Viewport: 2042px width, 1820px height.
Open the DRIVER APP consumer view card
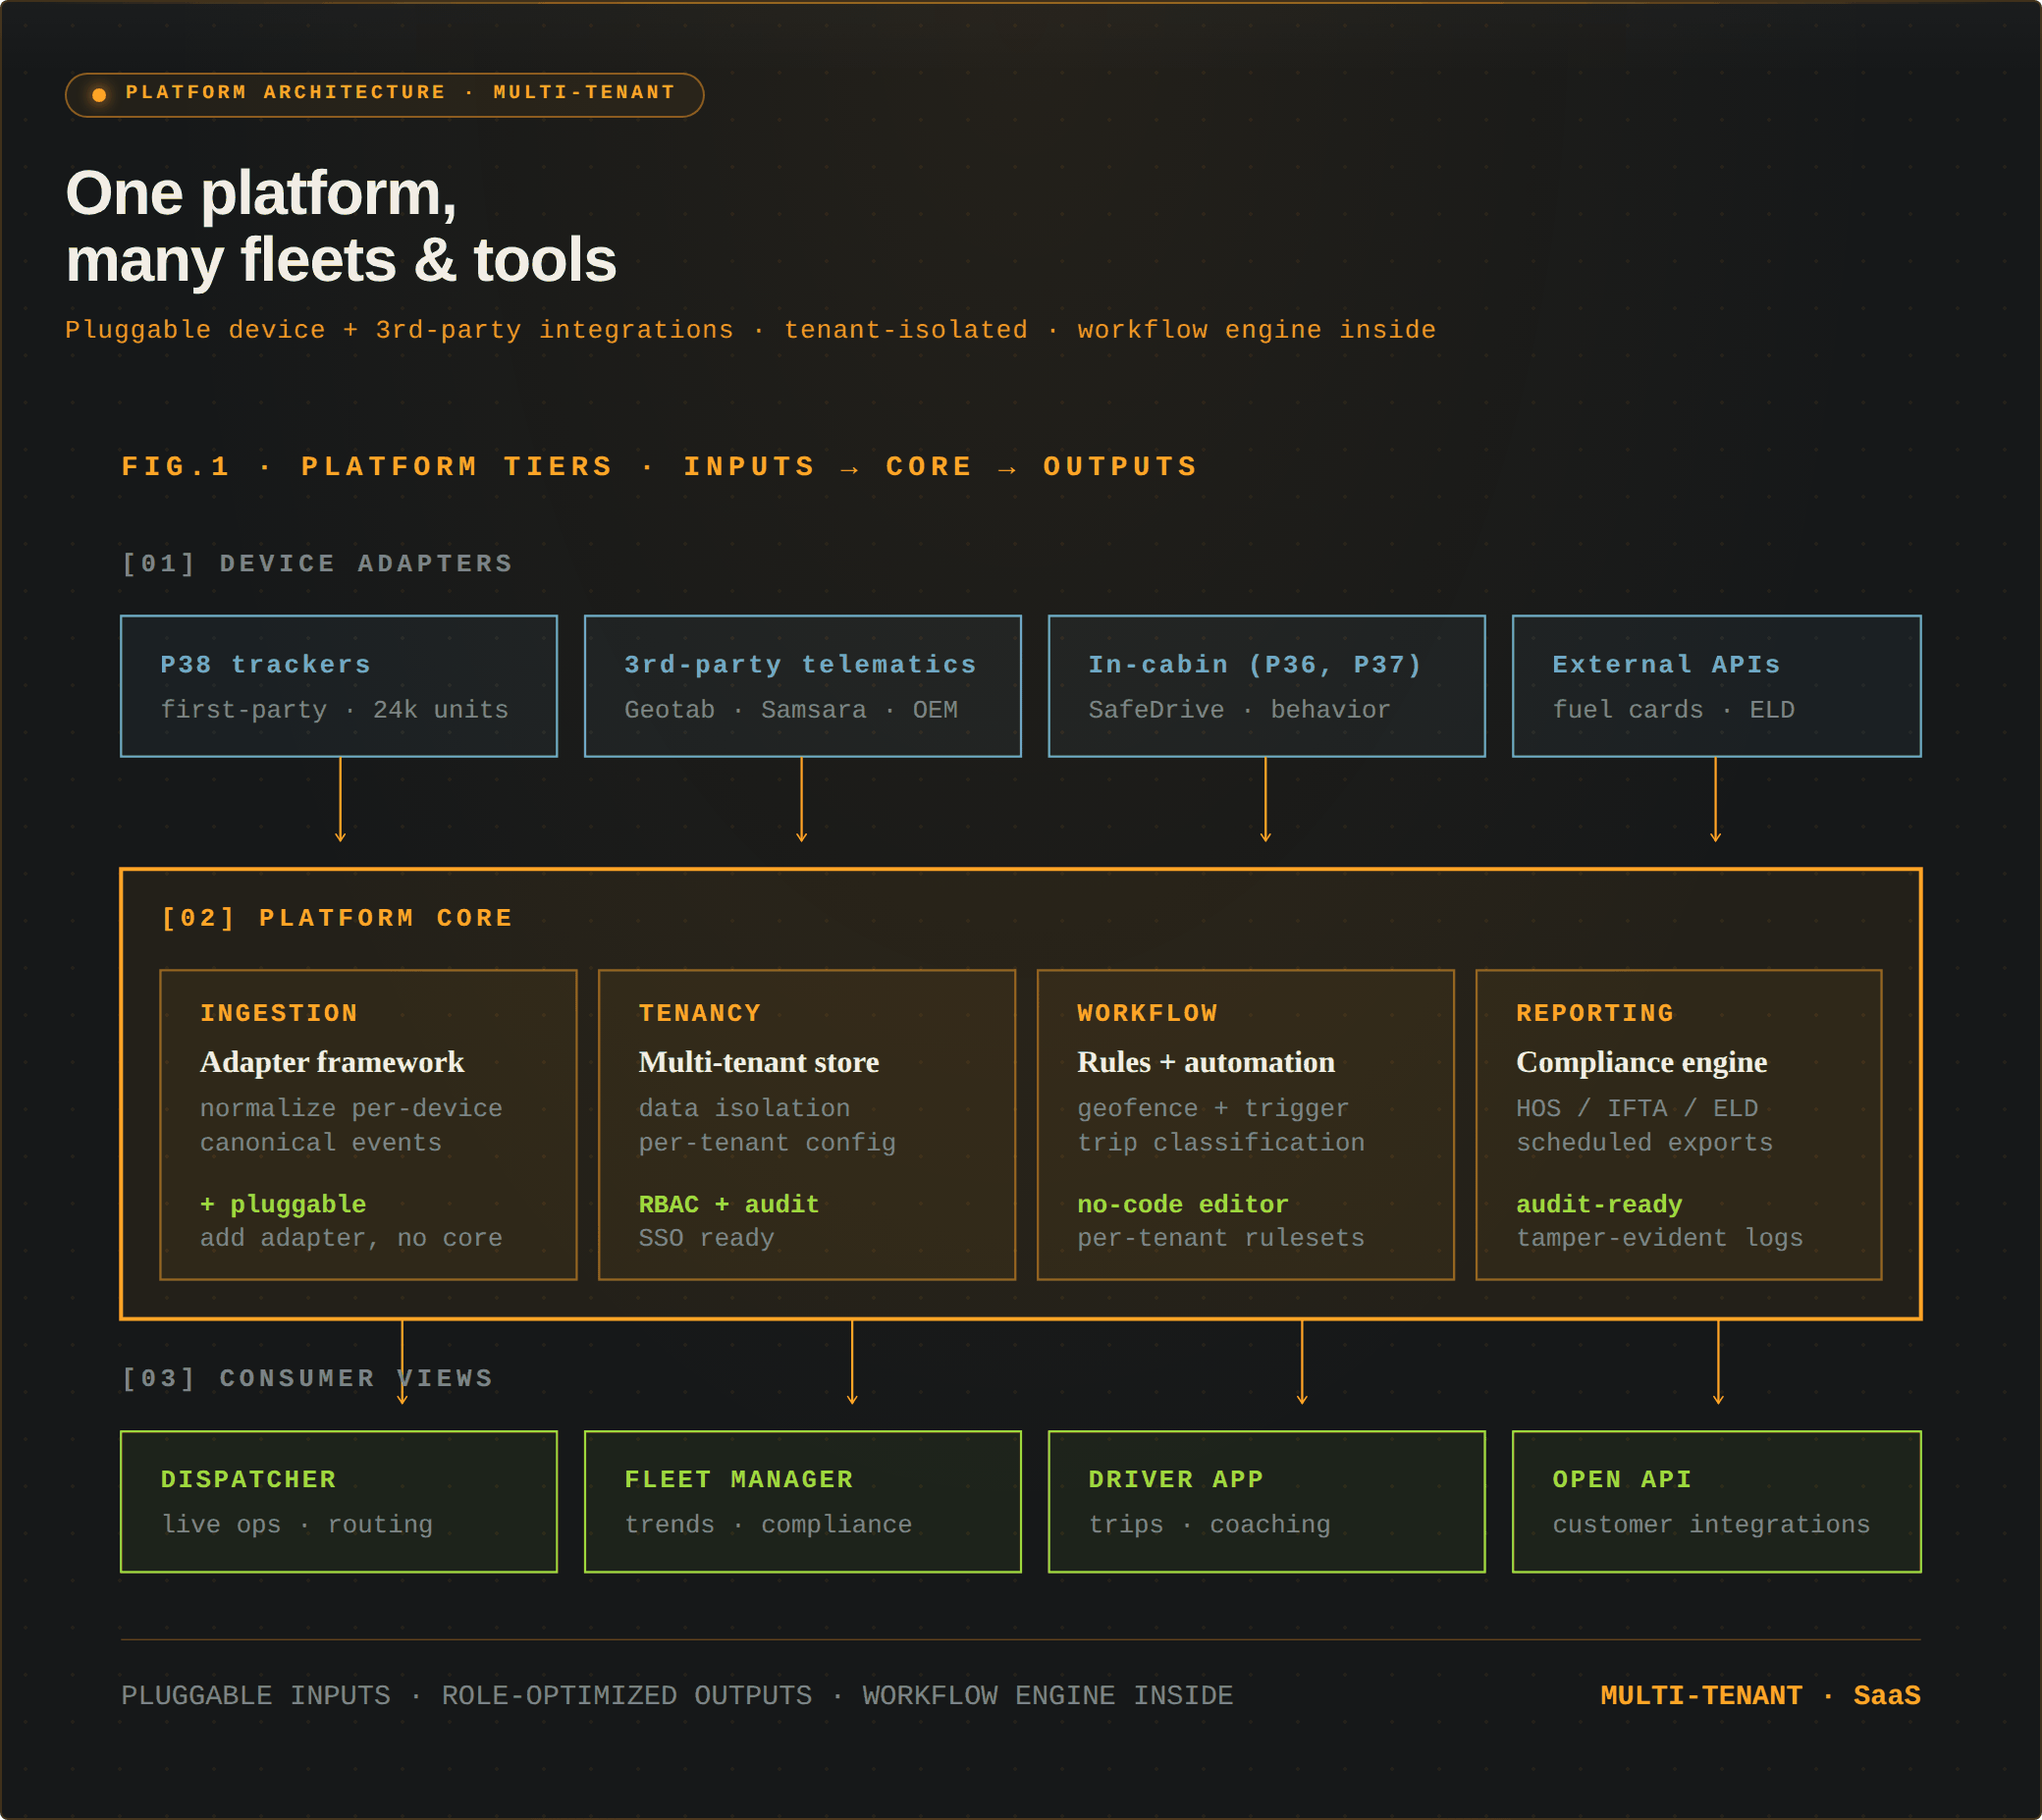click(1267, 1502)
